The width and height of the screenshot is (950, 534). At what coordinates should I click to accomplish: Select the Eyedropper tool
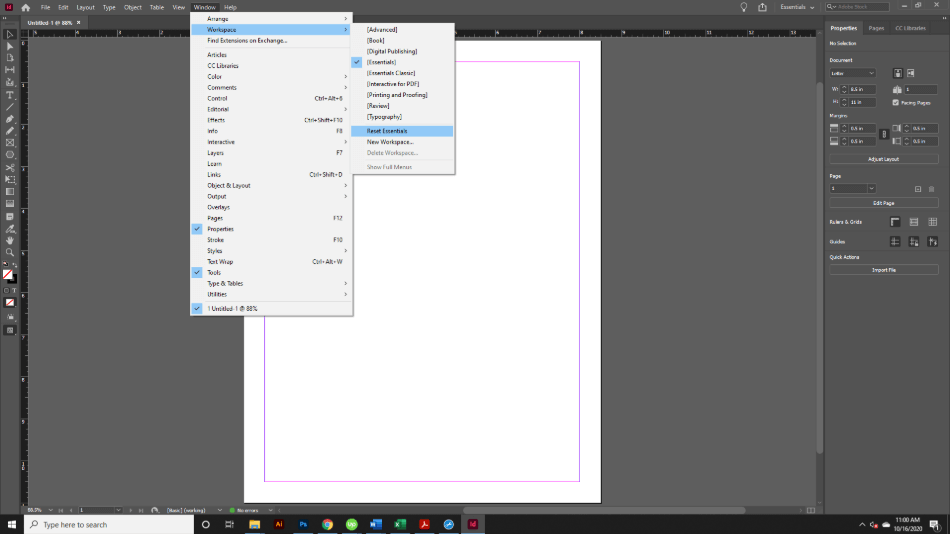coord(10,229)
